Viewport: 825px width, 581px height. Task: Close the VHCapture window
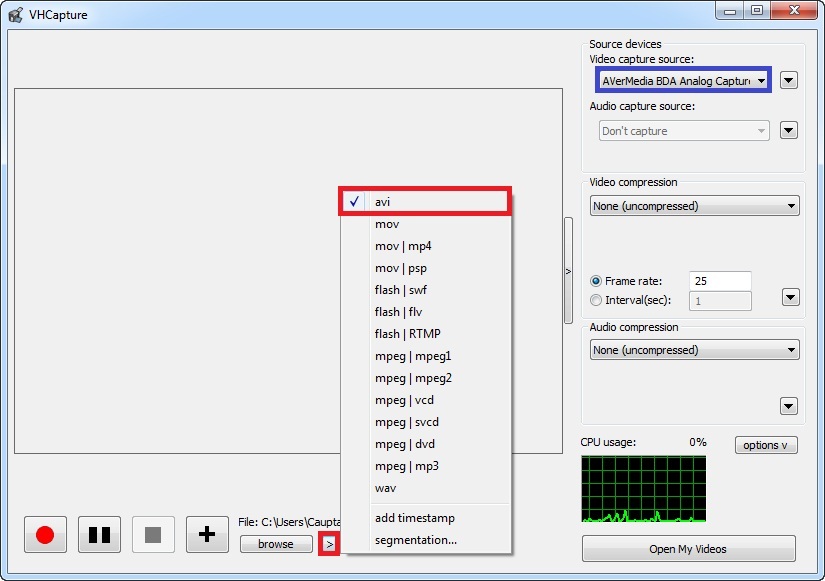(x=794, y=11)
